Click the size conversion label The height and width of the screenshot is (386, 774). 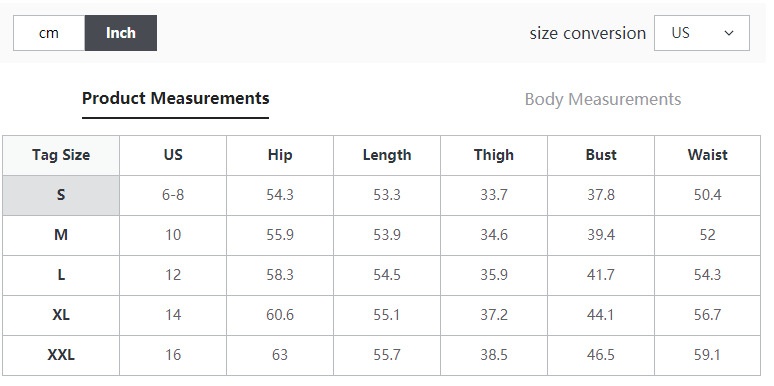[587, 33]
